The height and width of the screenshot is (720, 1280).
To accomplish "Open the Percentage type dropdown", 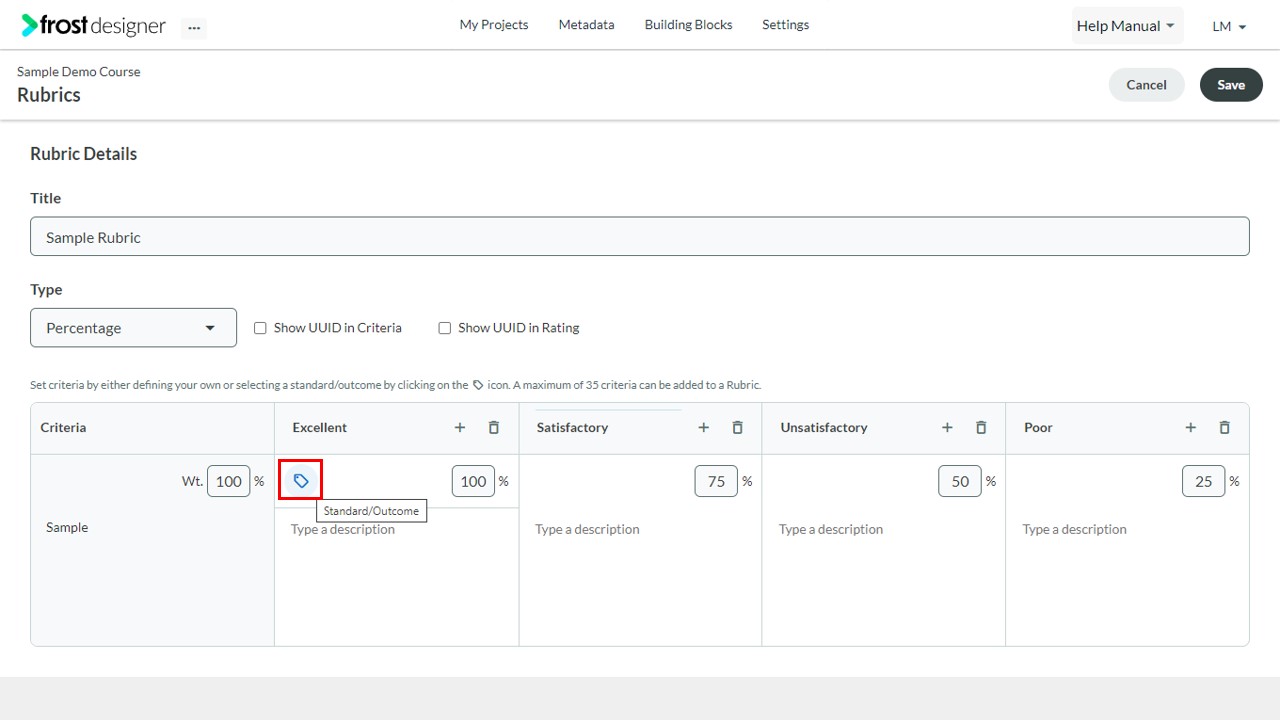I will point(133,328).
